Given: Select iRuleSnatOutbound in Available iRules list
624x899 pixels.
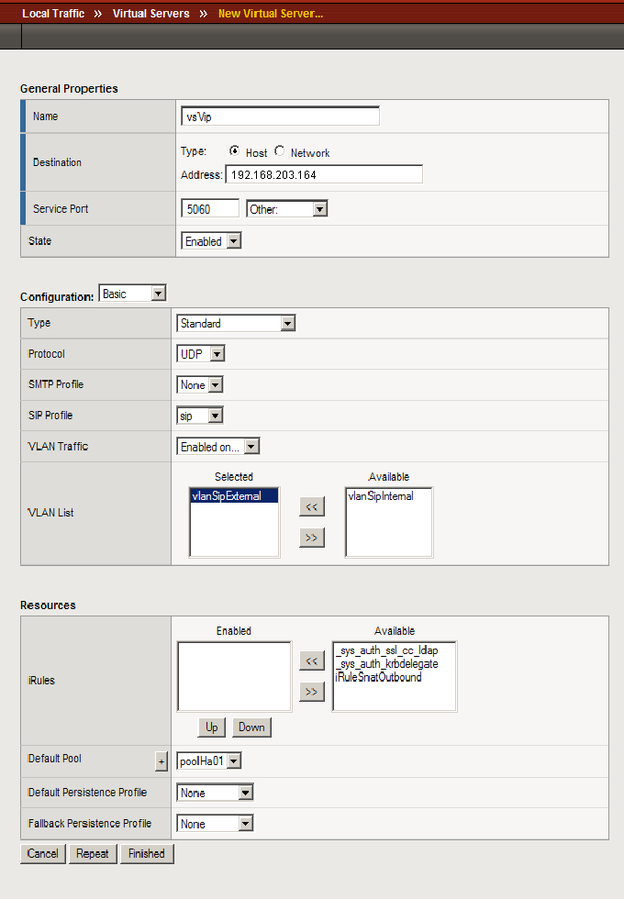Looking at the screenshot, I should pos(379,677).
